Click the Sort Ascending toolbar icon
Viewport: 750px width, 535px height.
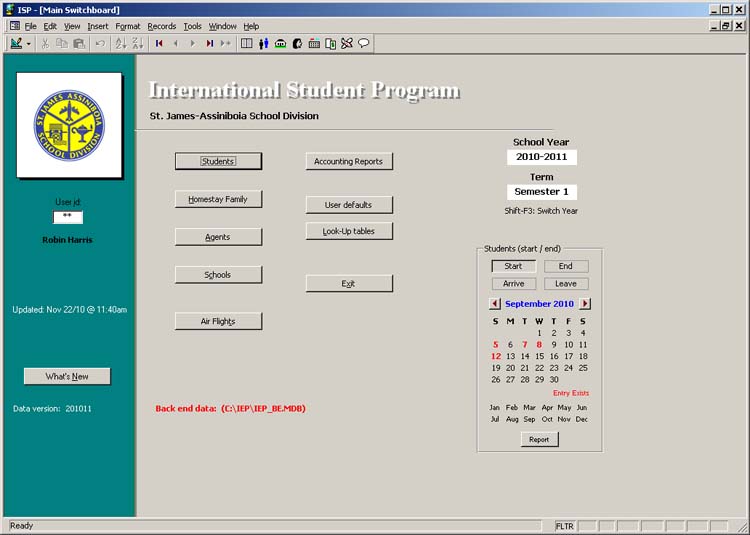click(121, 43)
